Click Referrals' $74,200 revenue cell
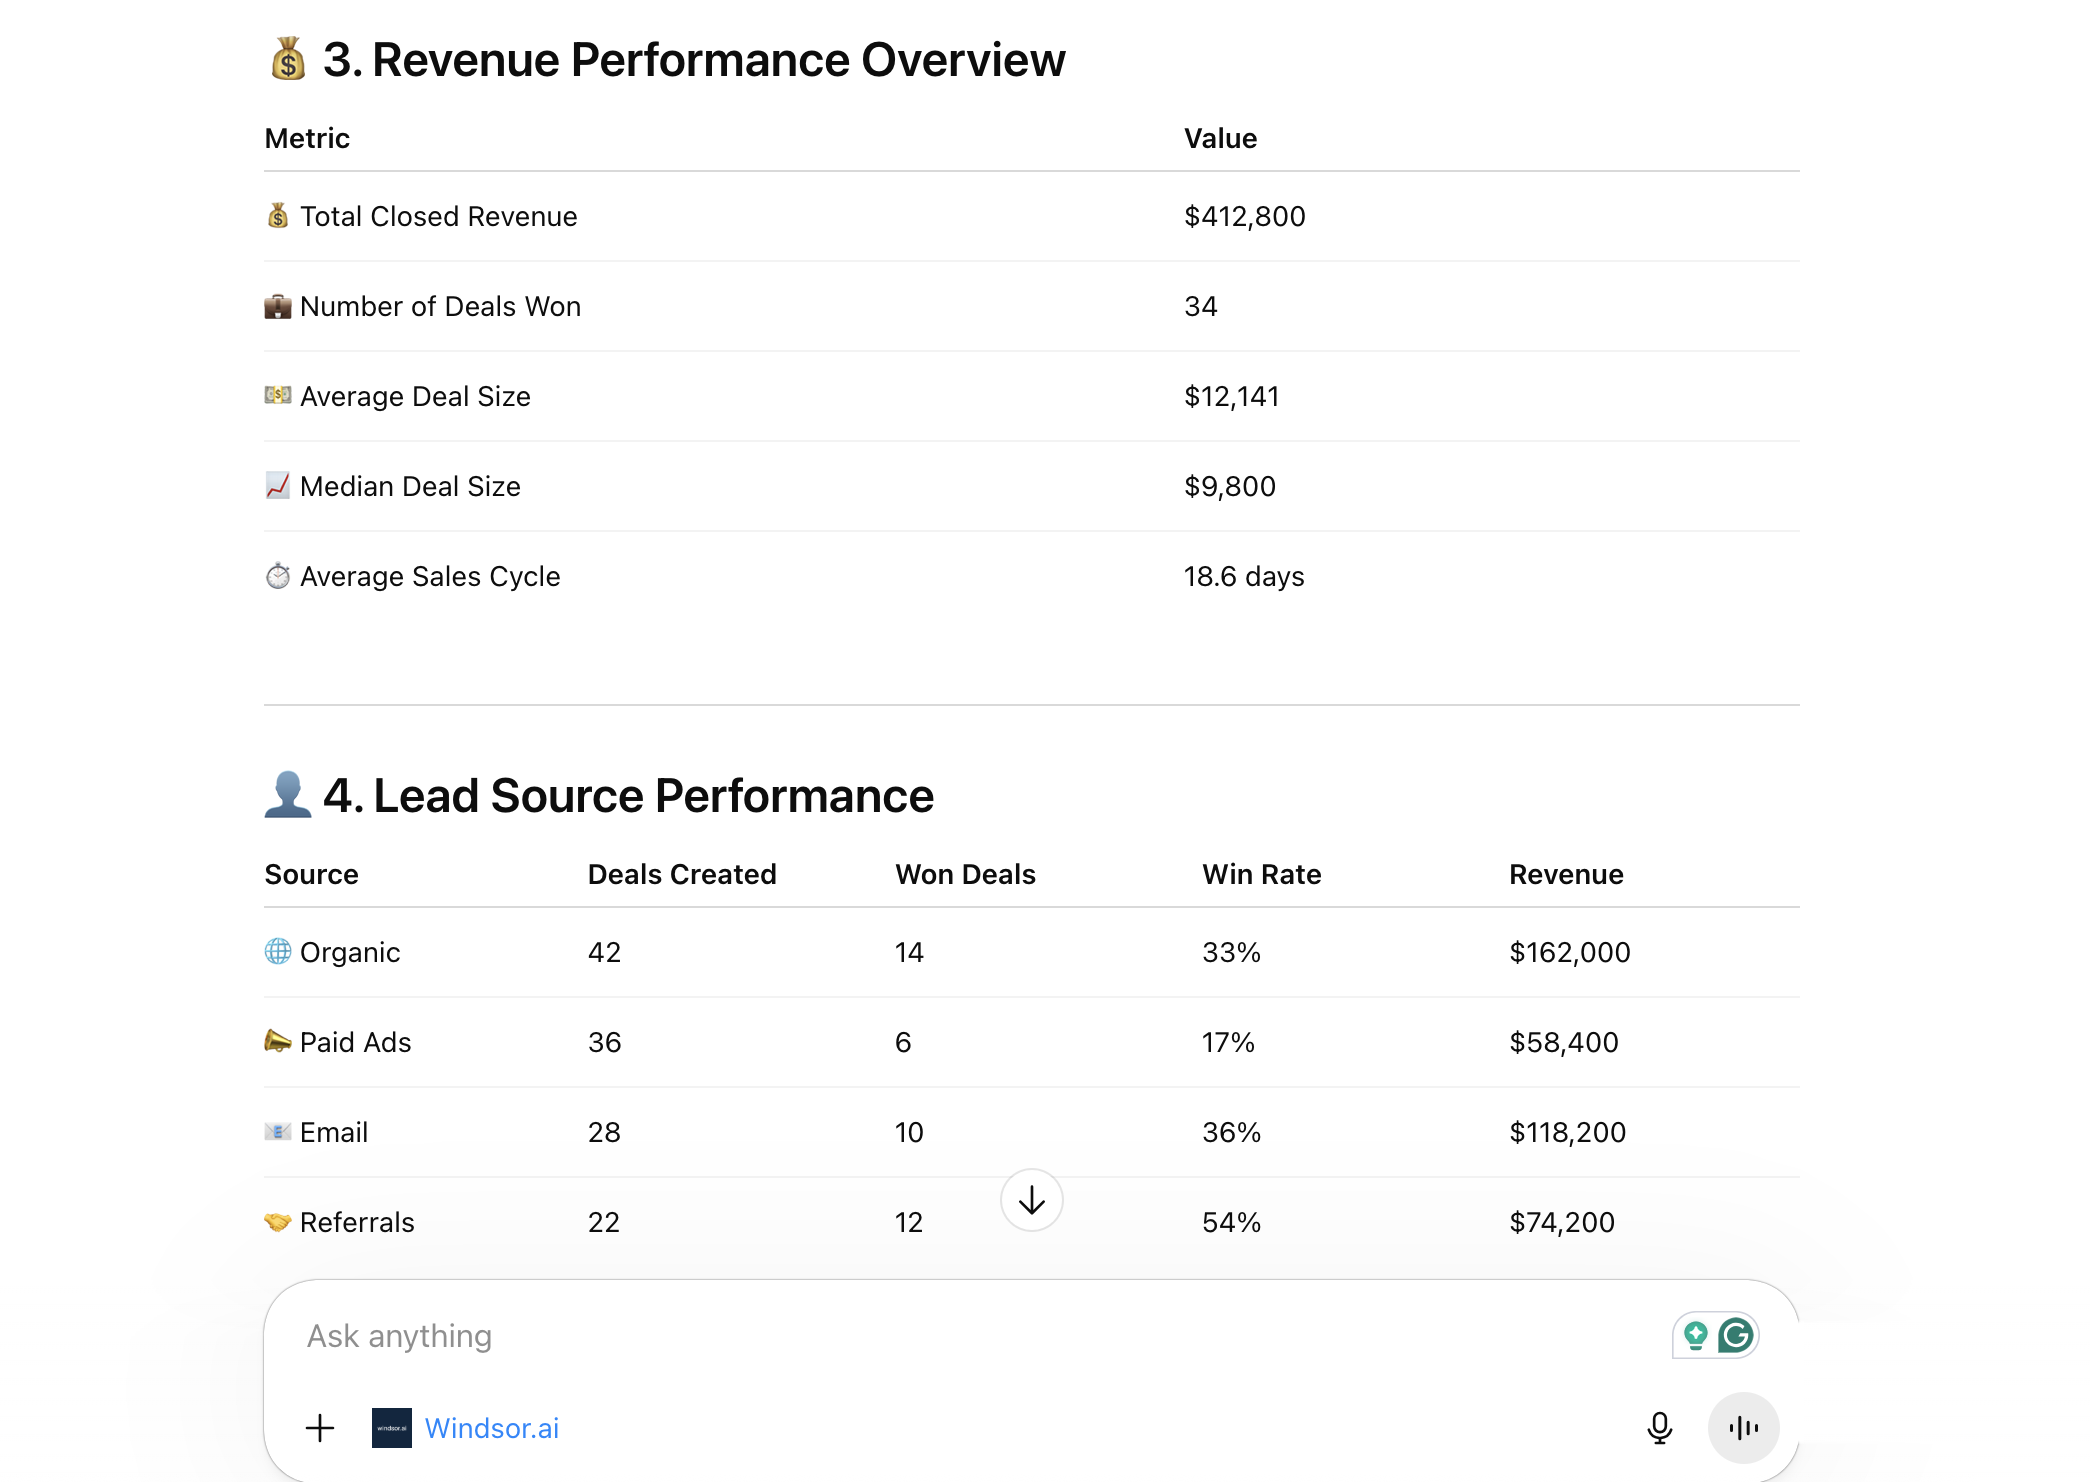Image resolution: width=2090 pixels, height=1482 pixels. pyautogui.click(x=1561, y=1222)
